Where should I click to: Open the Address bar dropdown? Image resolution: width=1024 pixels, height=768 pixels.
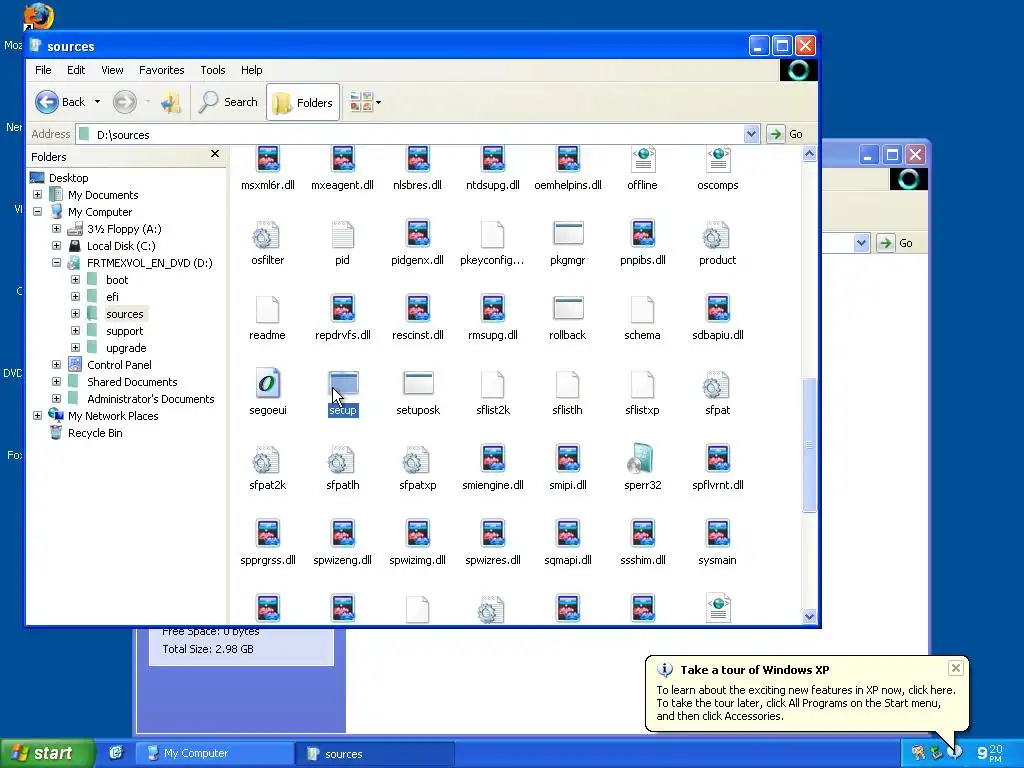click(x=751, y=134)
